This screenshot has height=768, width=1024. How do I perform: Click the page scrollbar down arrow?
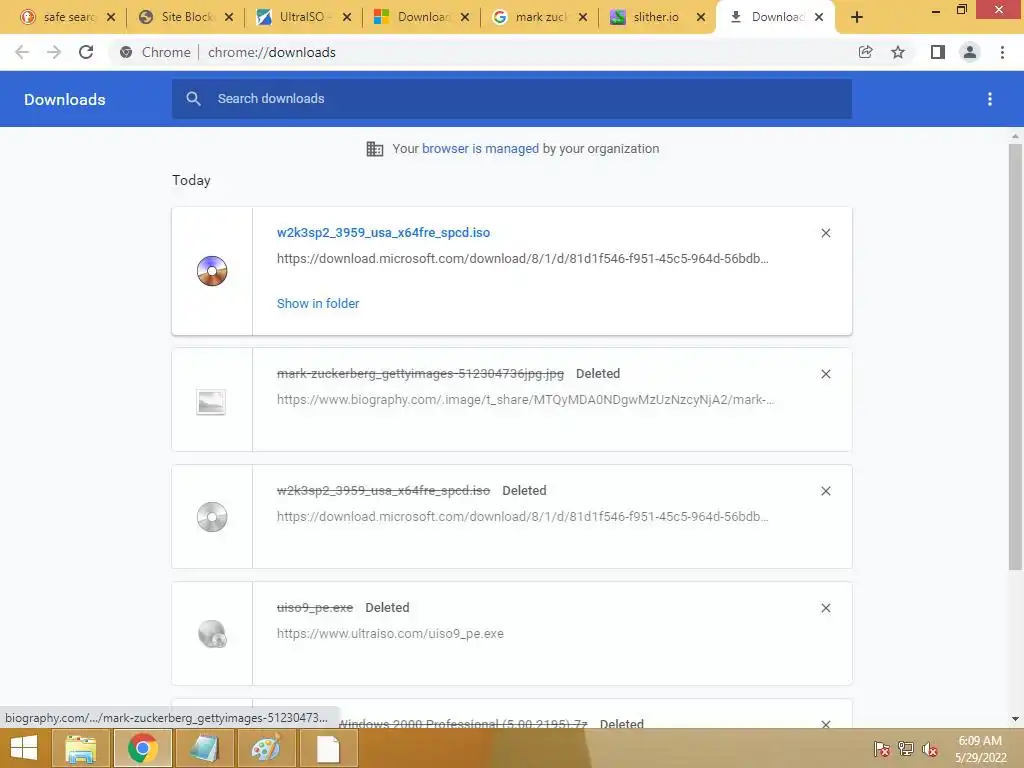(1015, 719)
